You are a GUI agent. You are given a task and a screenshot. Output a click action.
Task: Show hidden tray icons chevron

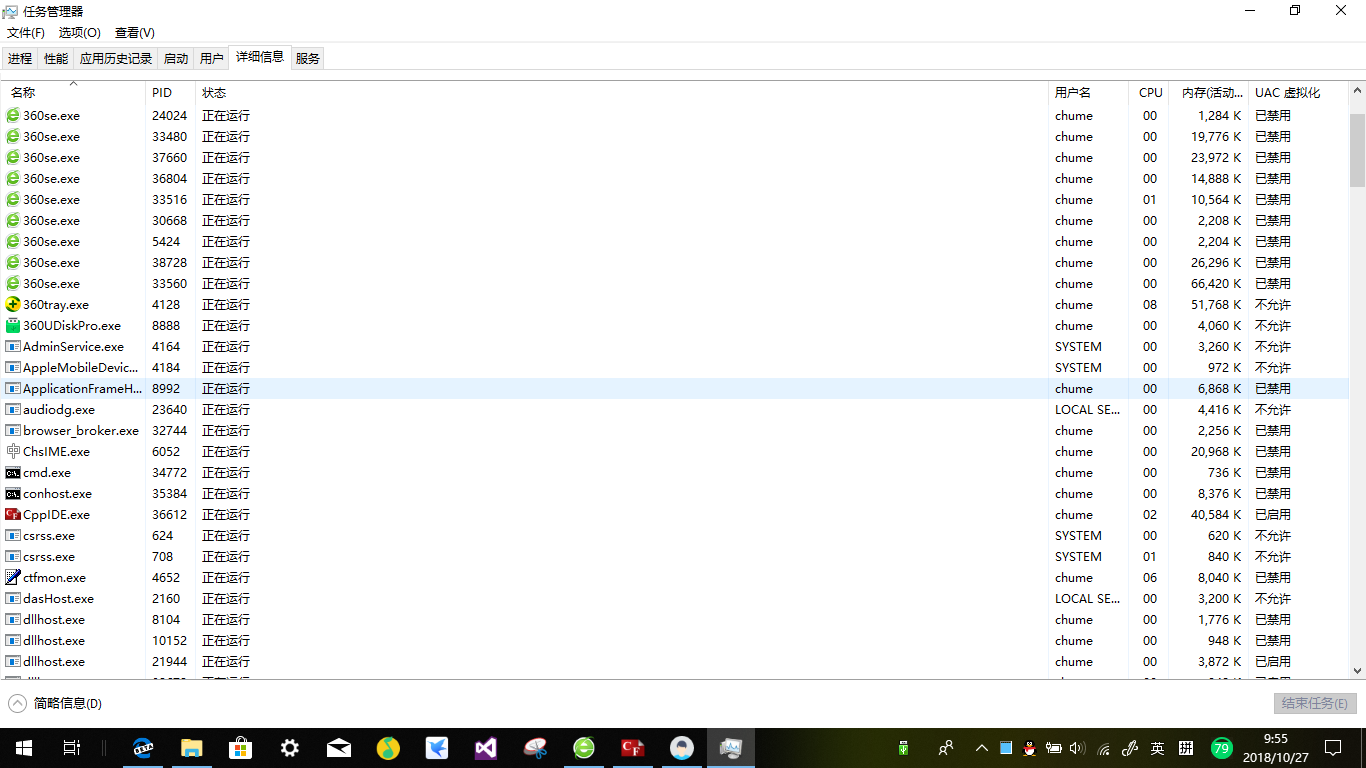(981, 748)
